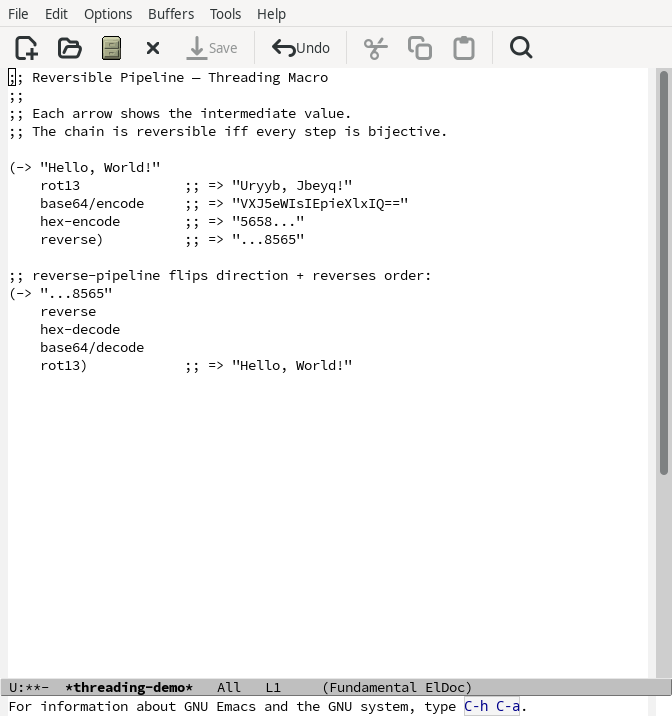Click base64/decode in reverse pipeline

pos(92,347)
